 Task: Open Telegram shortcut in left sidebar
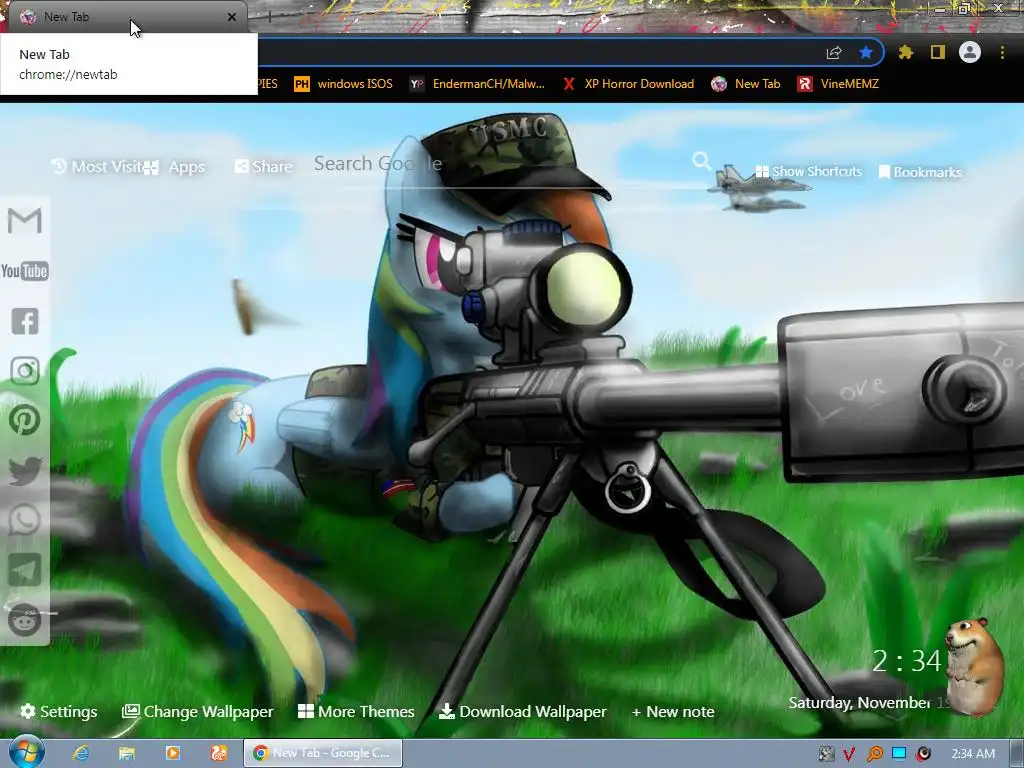[25, 570]
